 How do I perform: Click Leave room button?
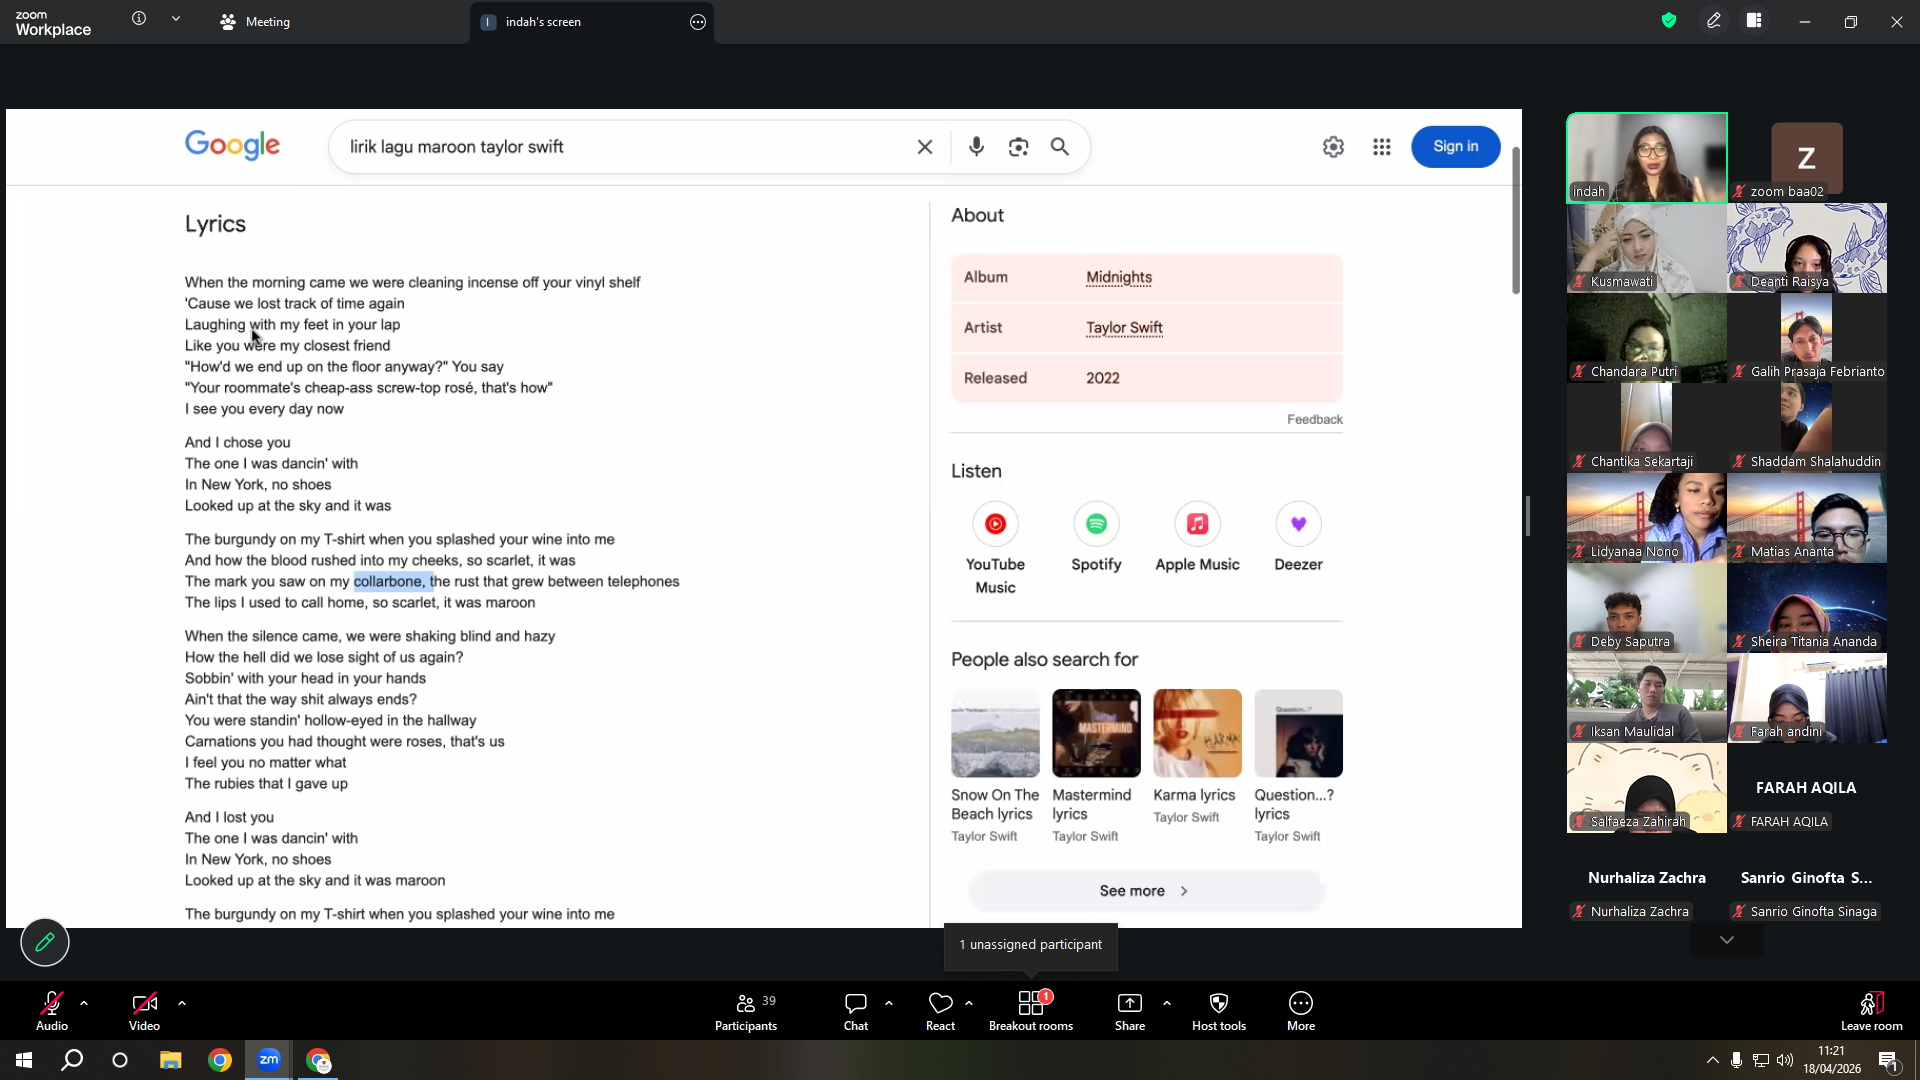click(1872, 1011)
